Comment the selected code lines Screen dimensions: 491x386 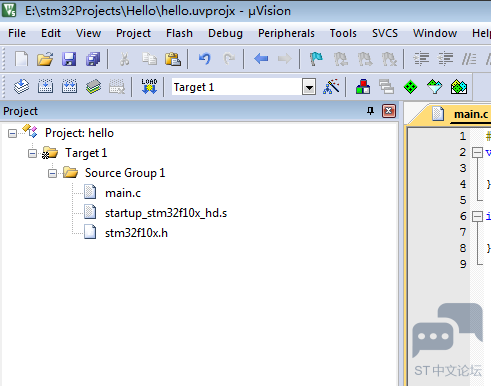[x=469, y=59]
